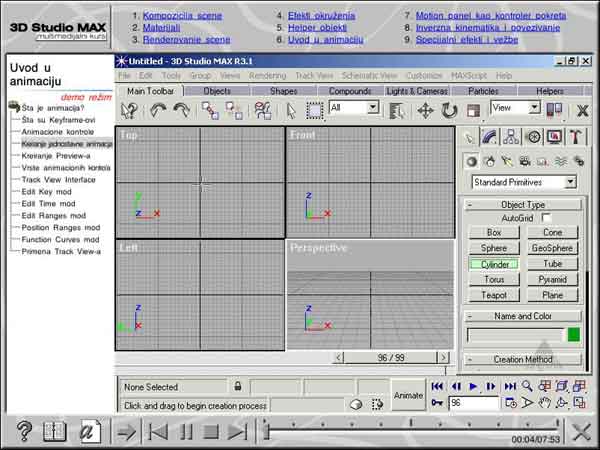Open the Kompozicija scene lesson link

click(x=182, y=16)
